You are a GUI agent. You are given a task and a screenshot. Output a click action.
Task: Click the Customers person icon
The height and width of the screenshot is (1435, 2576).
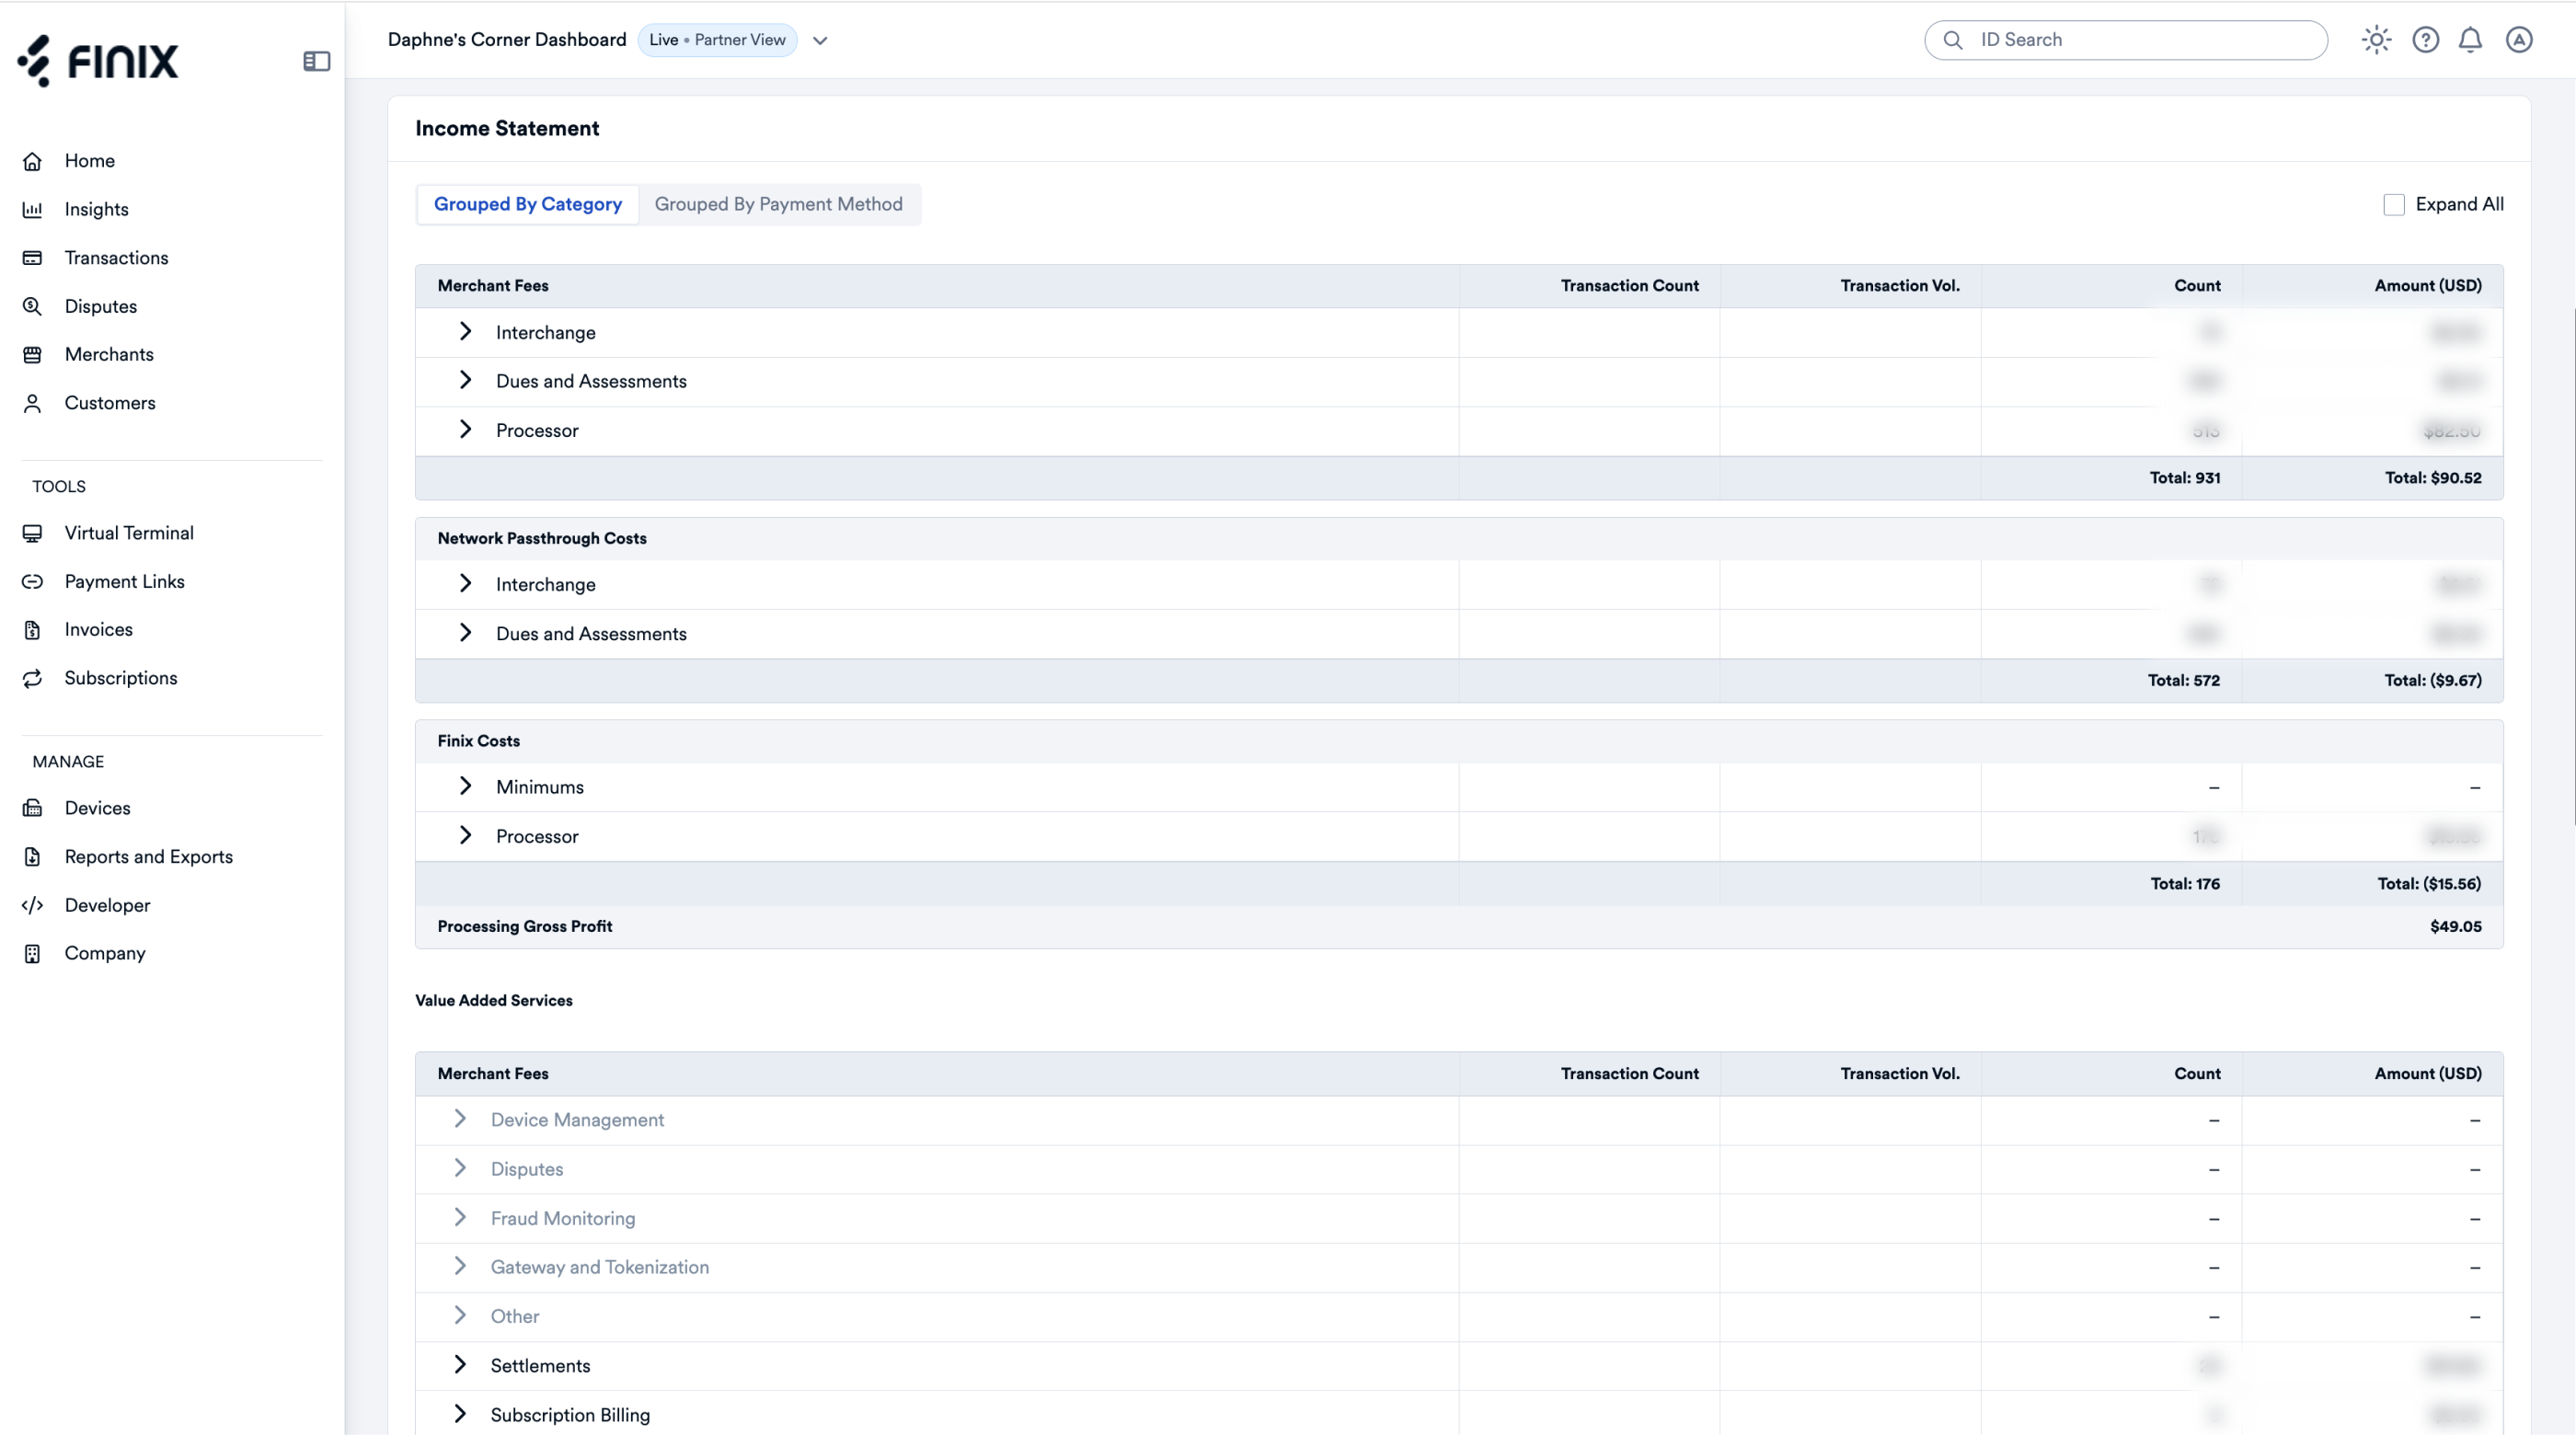[x=32, y=403]
